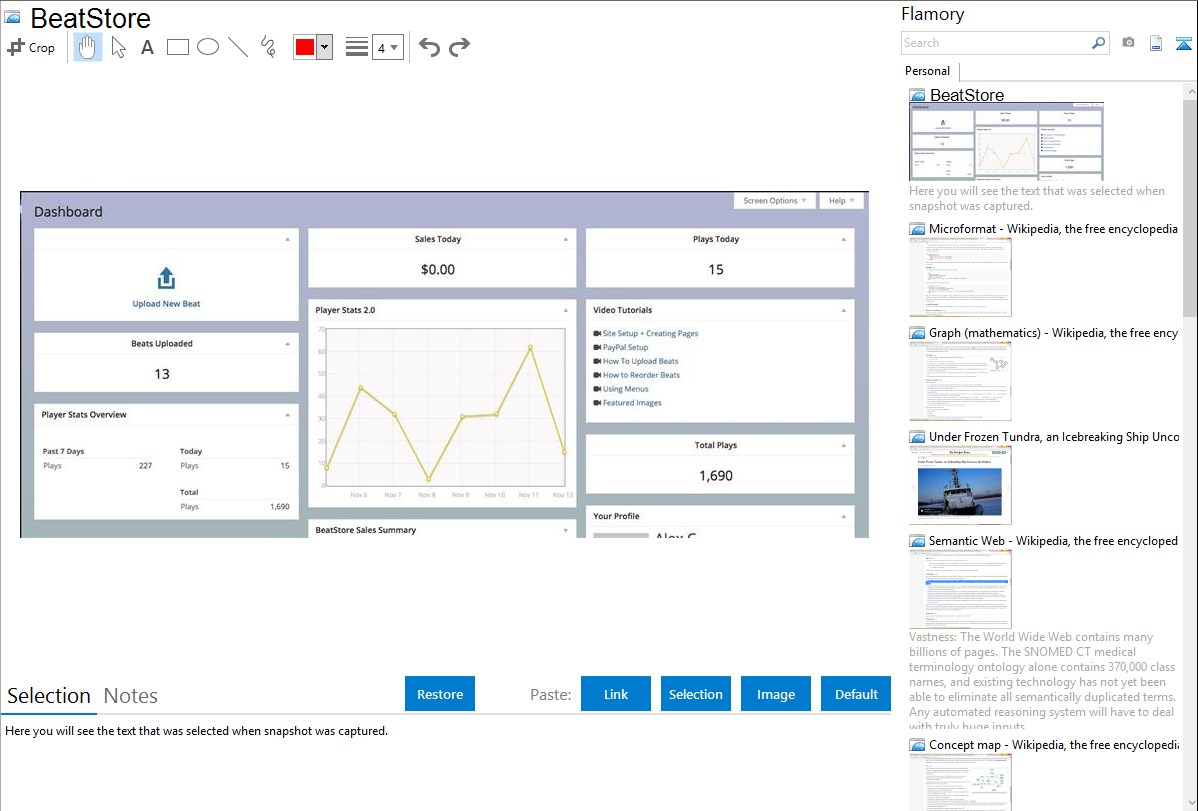Open the Microformat Wikipedia snapshot thumbnail

(960, 277)
